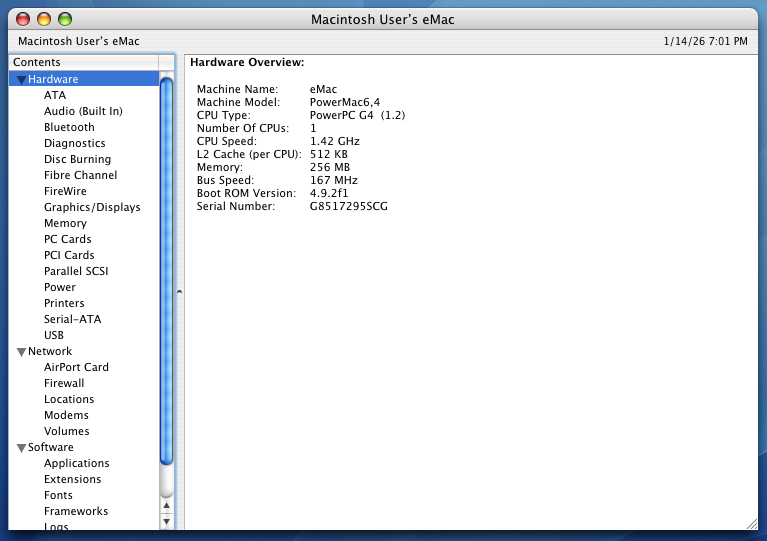Click the date and time 1/14/26 7:01 PM
Screen dimensions: 767x541
tap(705, 41)
